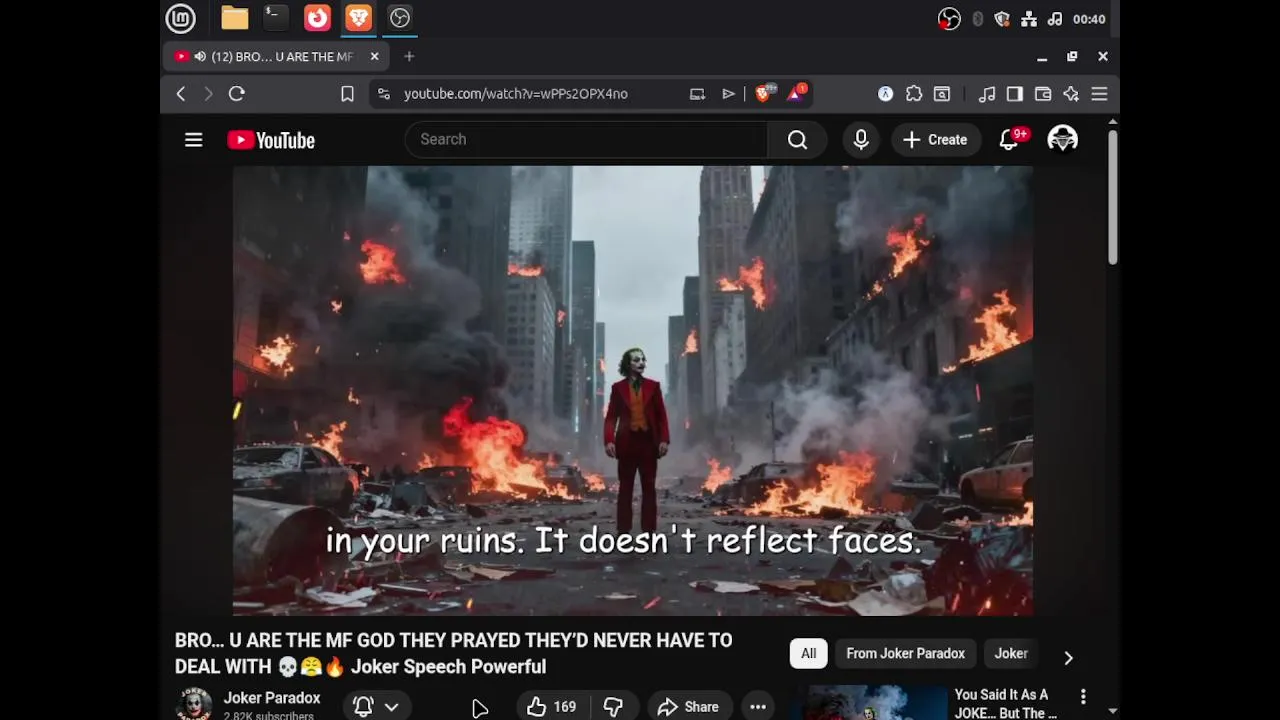Click the send/share arrow in the address bar
This screenshot has width=1280, height=720.
pos(728,94)
